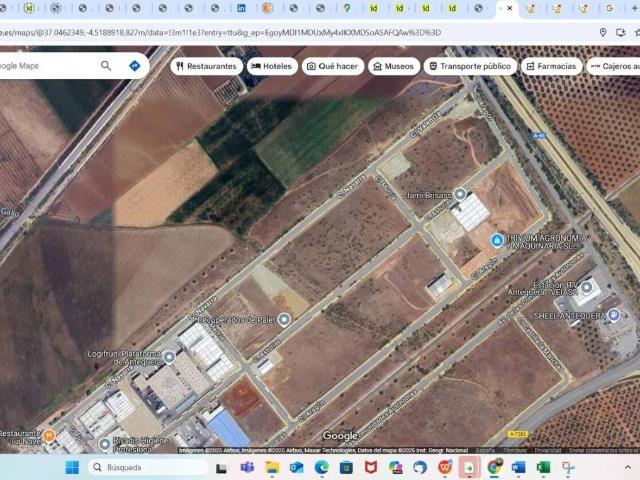Show Museos on the map
The image size is (640, 480).
pyautogui.click(x=393, y=66)
